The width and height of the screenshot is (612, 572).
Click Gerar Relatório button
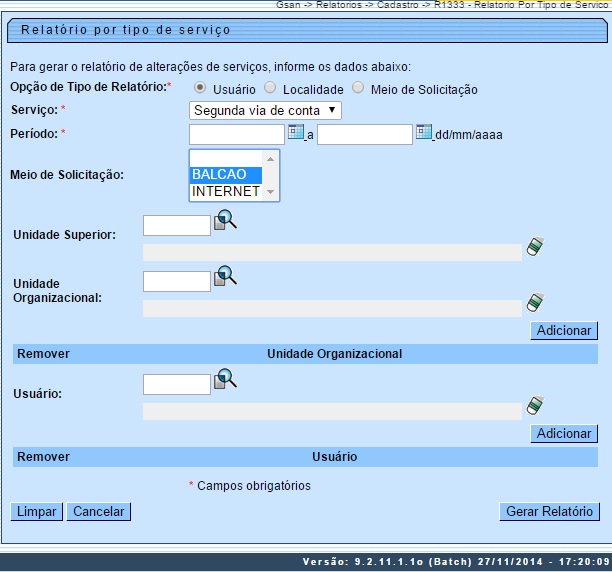[x=549, y=511]
